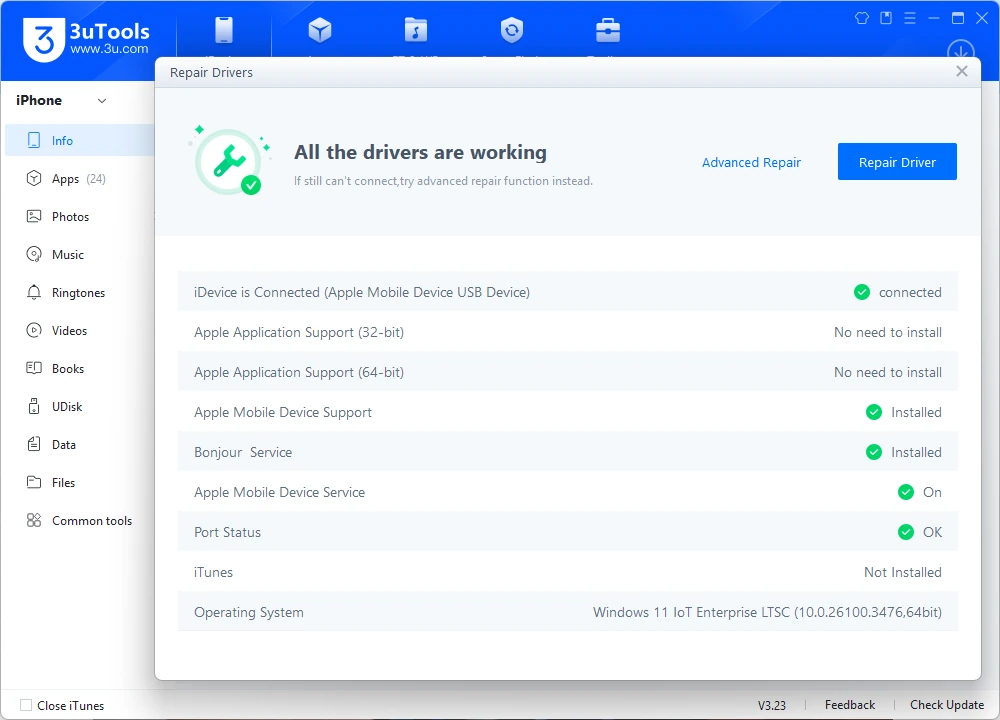Click the wrench repair status icon
This screenshot has width=1000, height=720.
click(x=230, y=161)
